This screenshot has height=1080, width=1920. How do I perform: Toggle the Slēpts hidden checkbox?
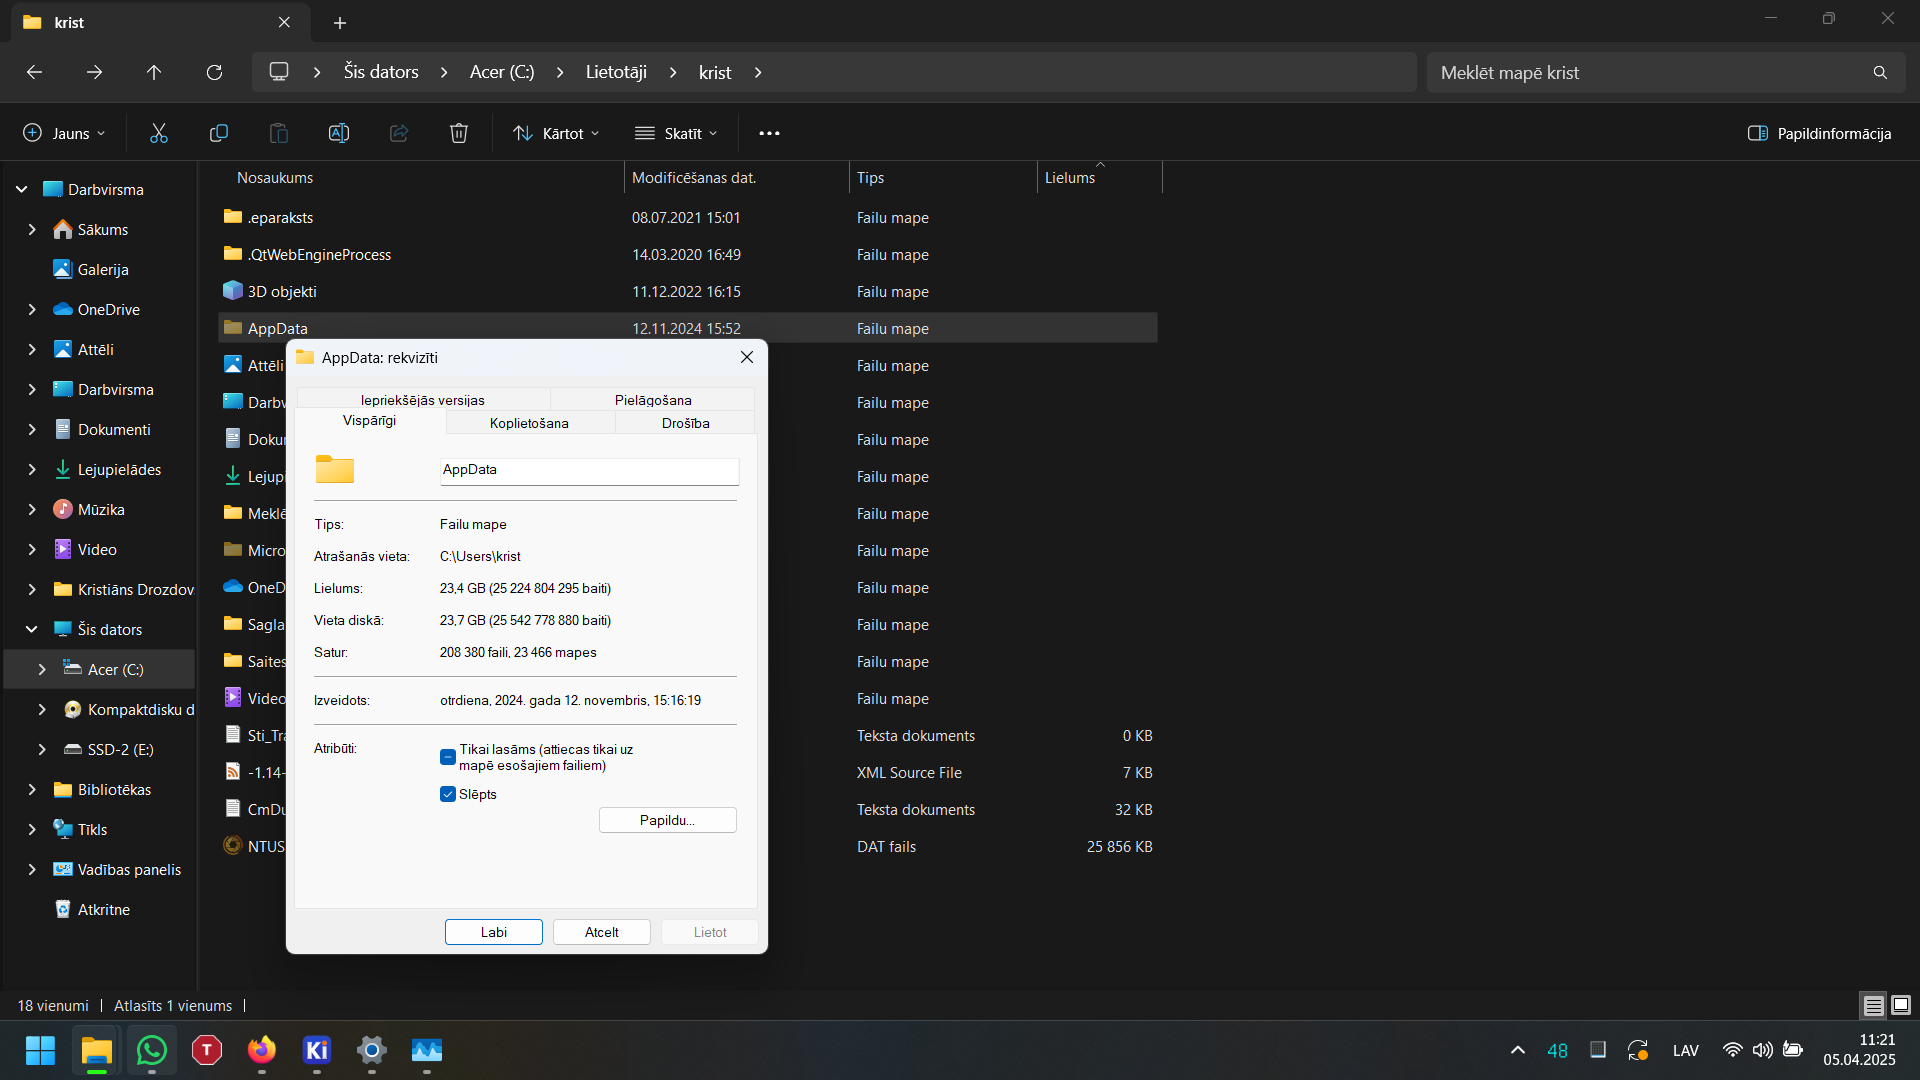448,794
